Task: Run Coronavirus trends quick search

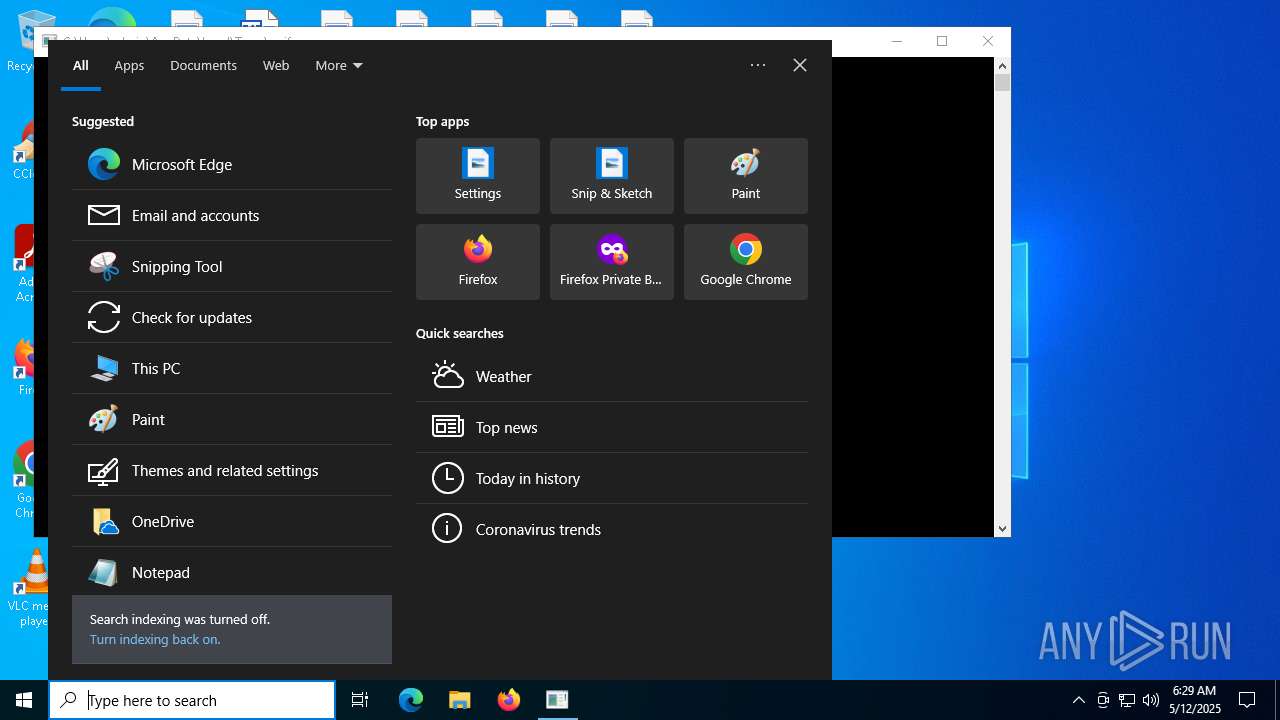Action: coord(612,529)
